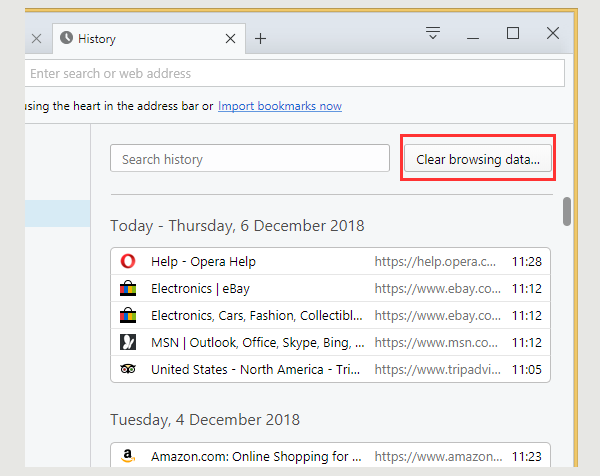The width and height of the screenshot is (600, 476).
Task: Open MSN | Outlook, Office, Skype entry
Action: click(x=331, y=342)
